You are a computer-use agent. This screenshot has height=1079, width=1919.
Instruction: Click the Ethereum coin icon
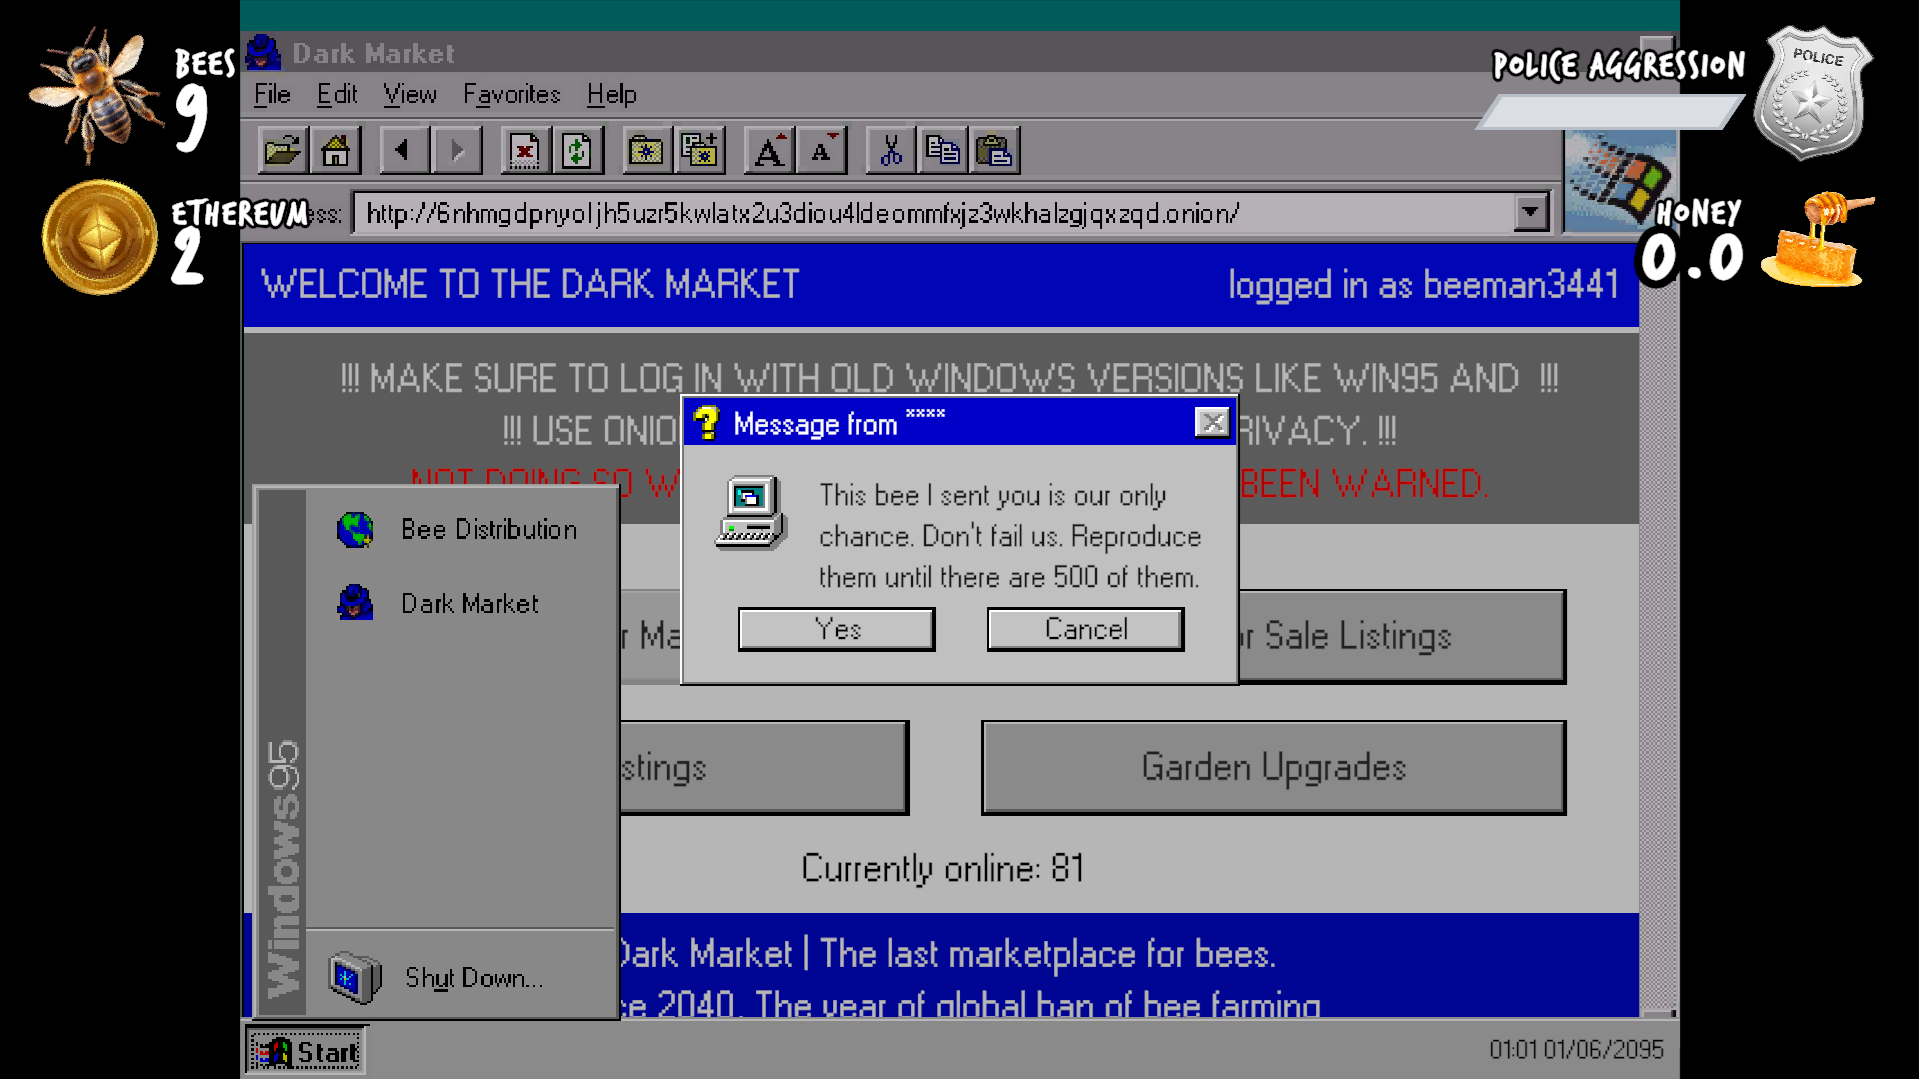point(100,237)
